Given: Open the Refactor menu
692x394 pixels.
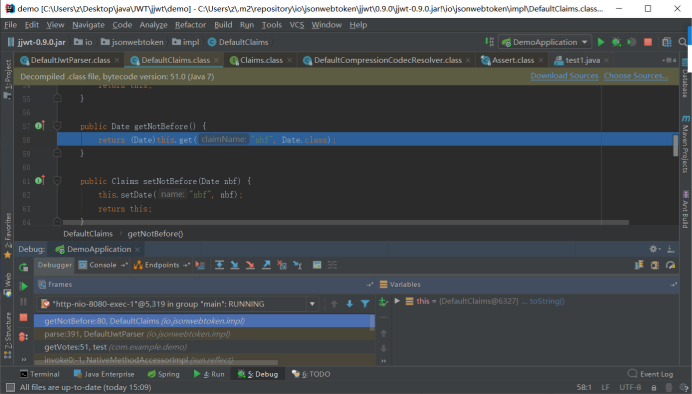Looking at the screenshot, I should (190, 25).
